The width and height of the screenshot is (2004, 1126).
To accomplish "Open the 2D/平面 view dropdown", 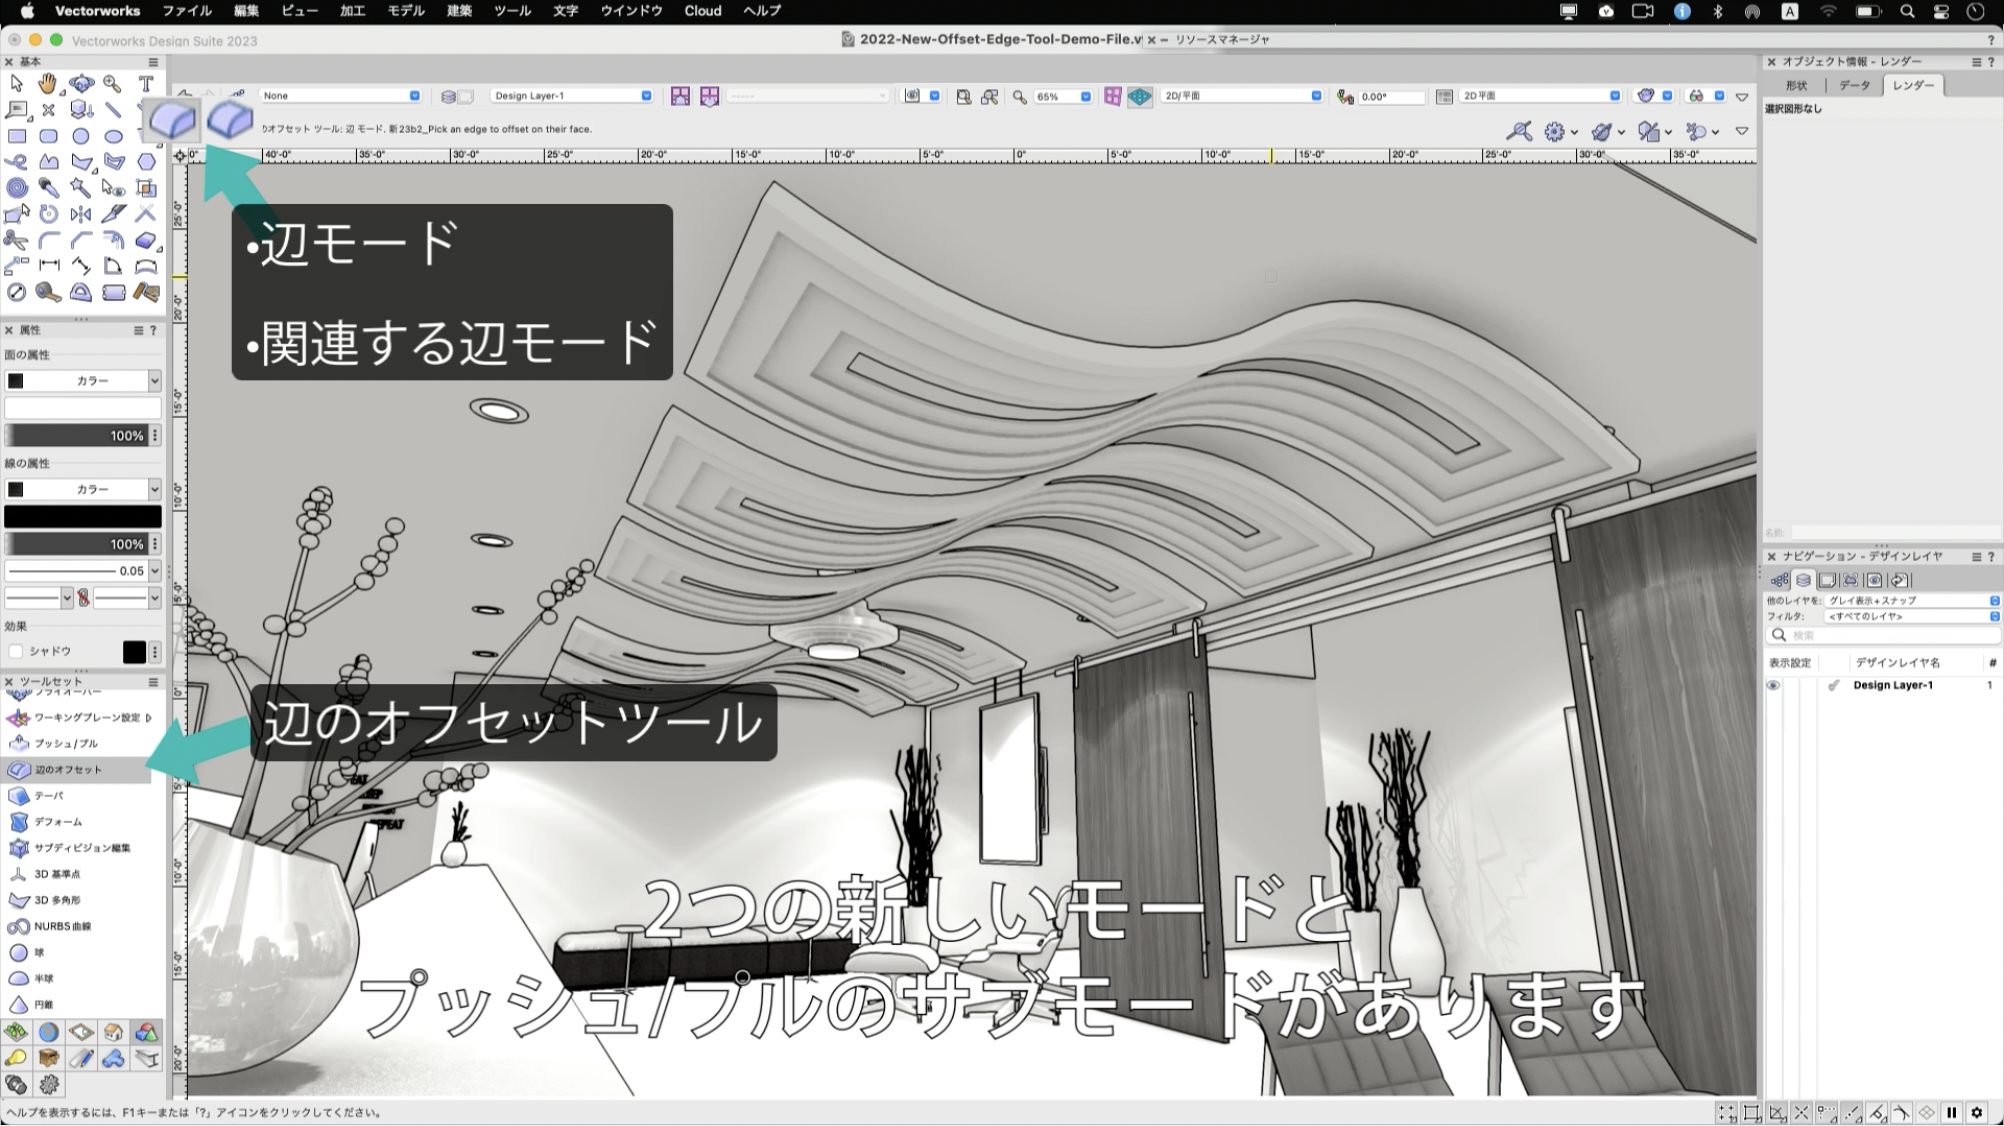I will click(x=1241, y=96).
